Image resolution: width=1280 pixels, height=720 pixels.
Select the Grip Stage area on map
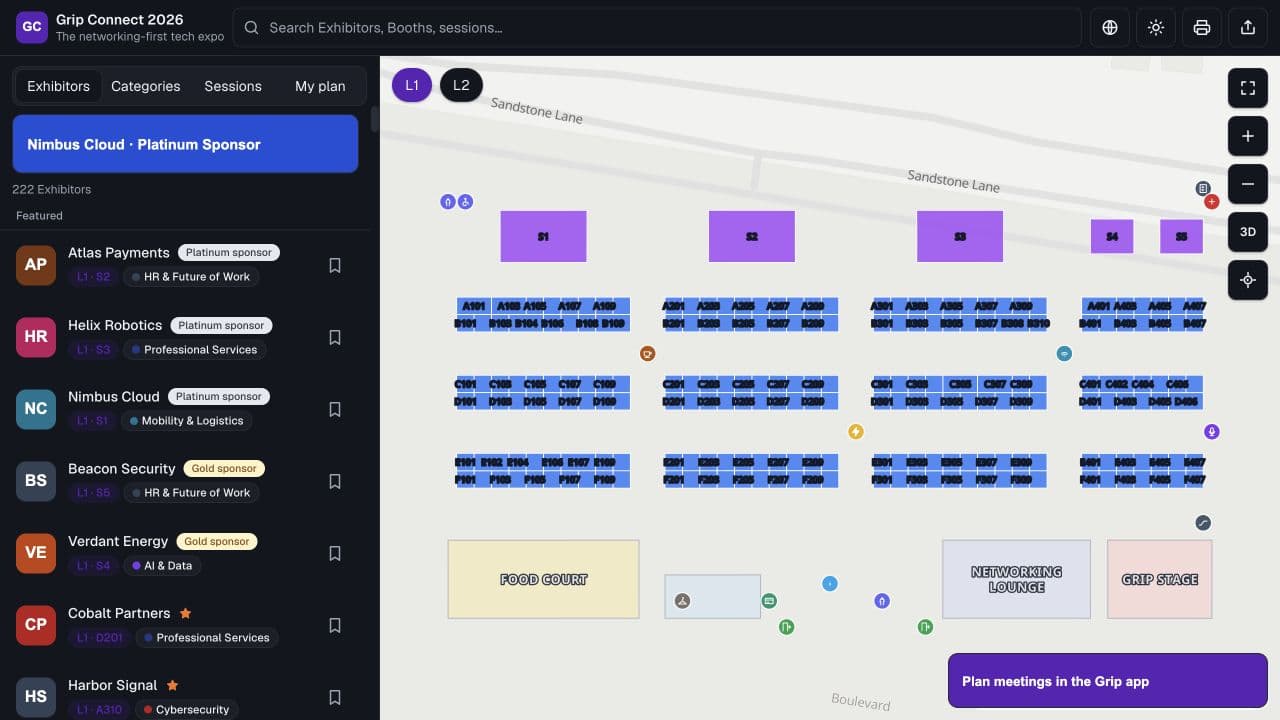pyautogui.click(x=1160, y=579)
